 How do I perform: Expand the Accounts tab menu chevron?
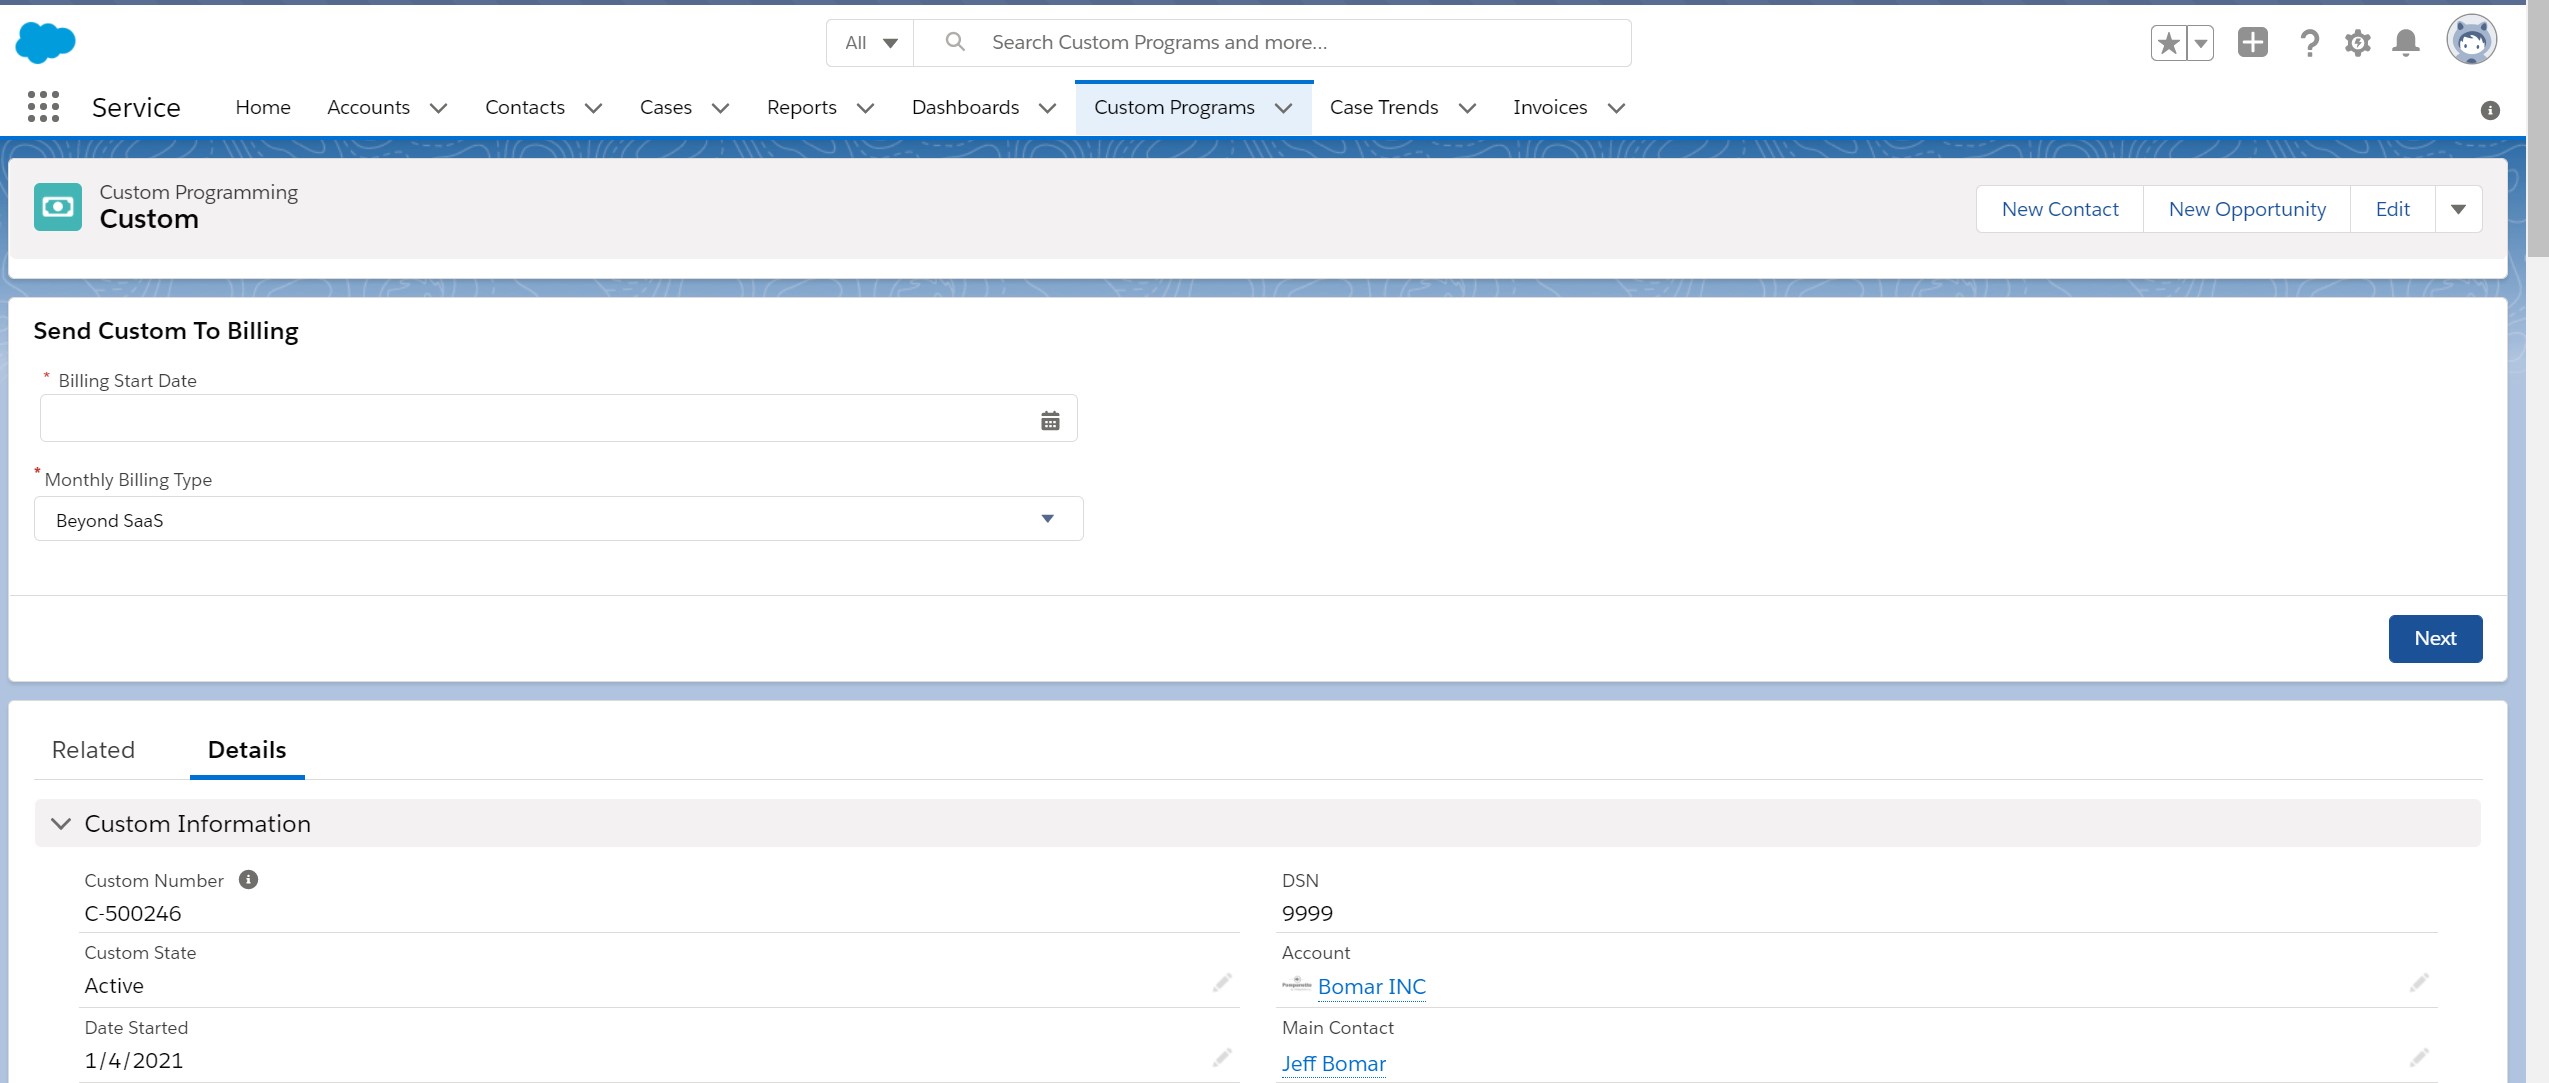point(438,108)
